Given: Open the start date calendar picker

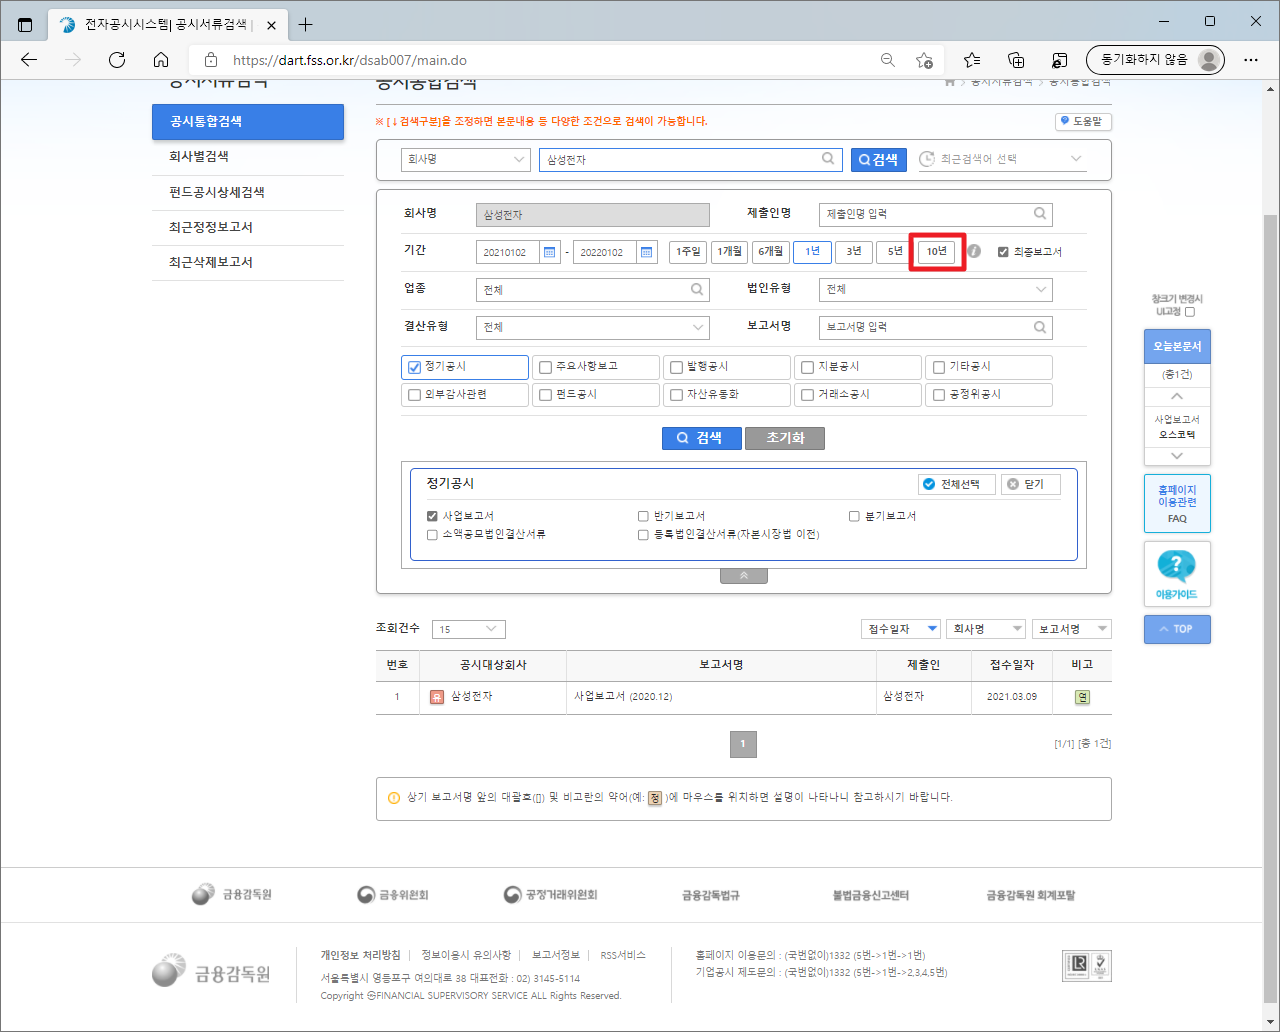Looking at the screenshot, I should (x=550, y=252).
